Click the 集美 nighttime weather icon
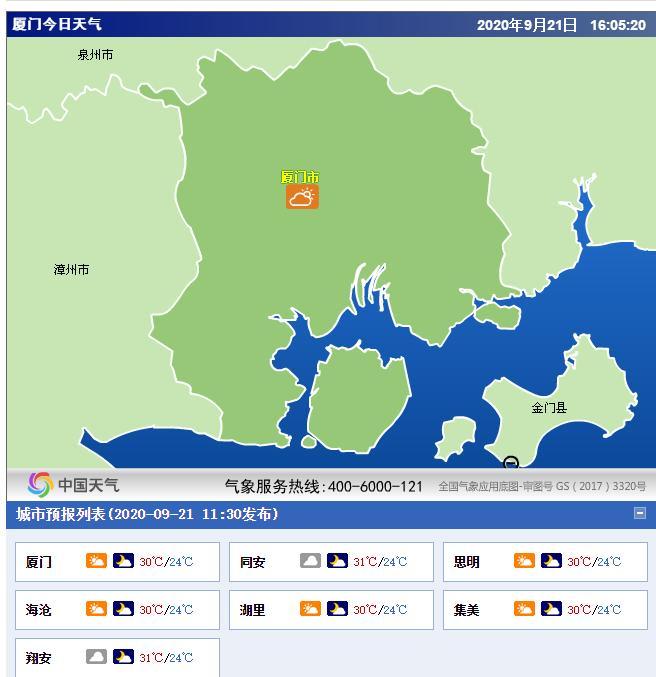The height and width of the screenshot is (677, 656). coord(551,609)
